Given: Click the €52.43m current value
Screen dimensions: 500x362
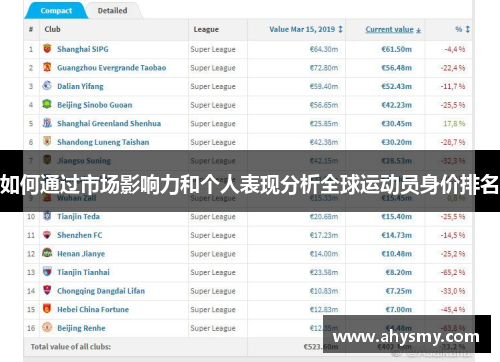Looking at the screenshot, I should click(x=397, y=86).
